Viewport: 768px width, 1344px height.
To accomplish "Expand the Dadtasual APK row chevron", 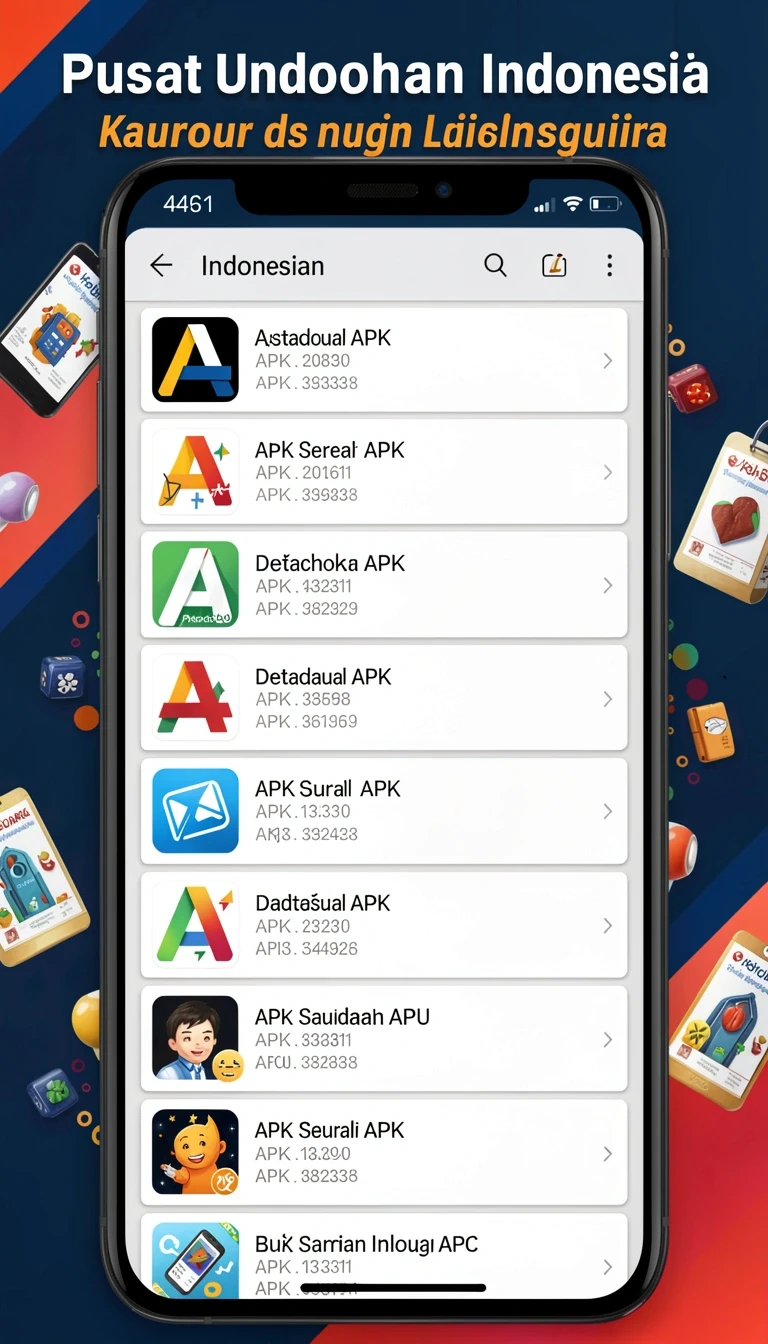I will coord(607,926).
